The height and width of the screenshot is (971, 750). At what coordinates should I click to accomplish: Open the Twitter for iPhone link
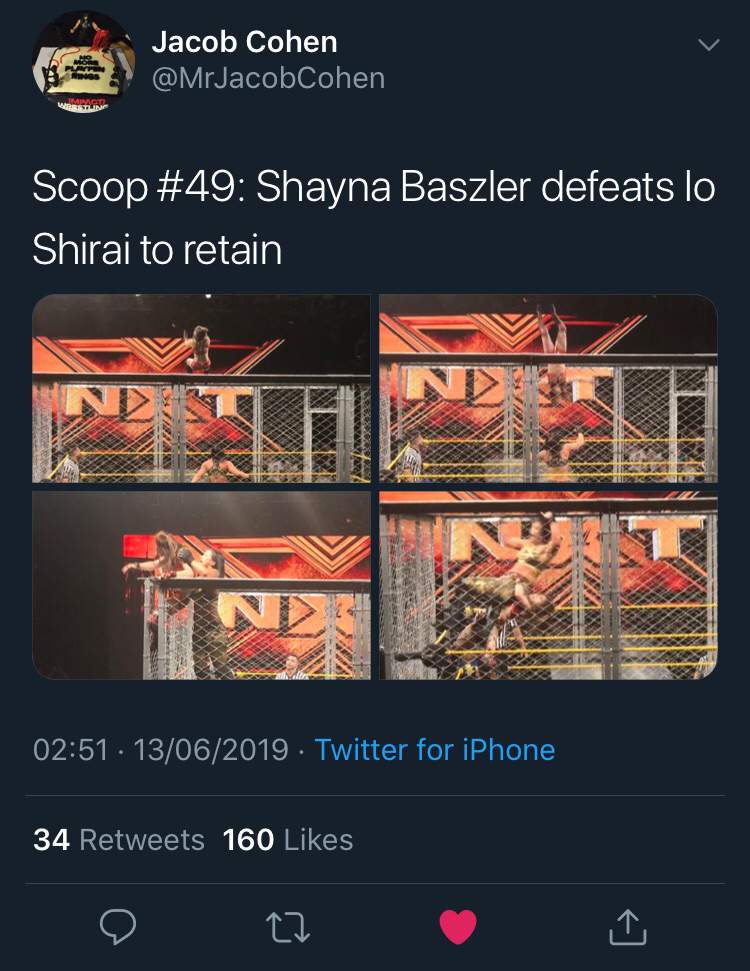click(x=435, y=749)
